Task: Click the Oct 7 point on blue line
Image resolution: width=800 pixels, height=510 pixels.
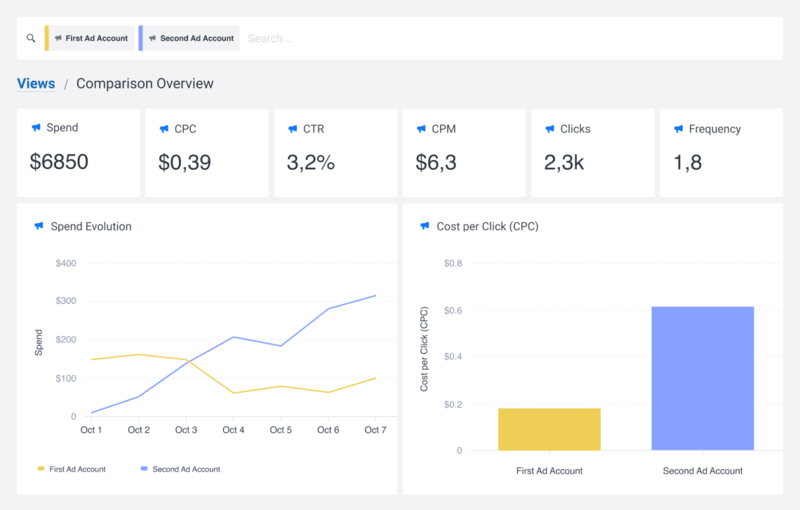Action: click(x=375, y=295)
